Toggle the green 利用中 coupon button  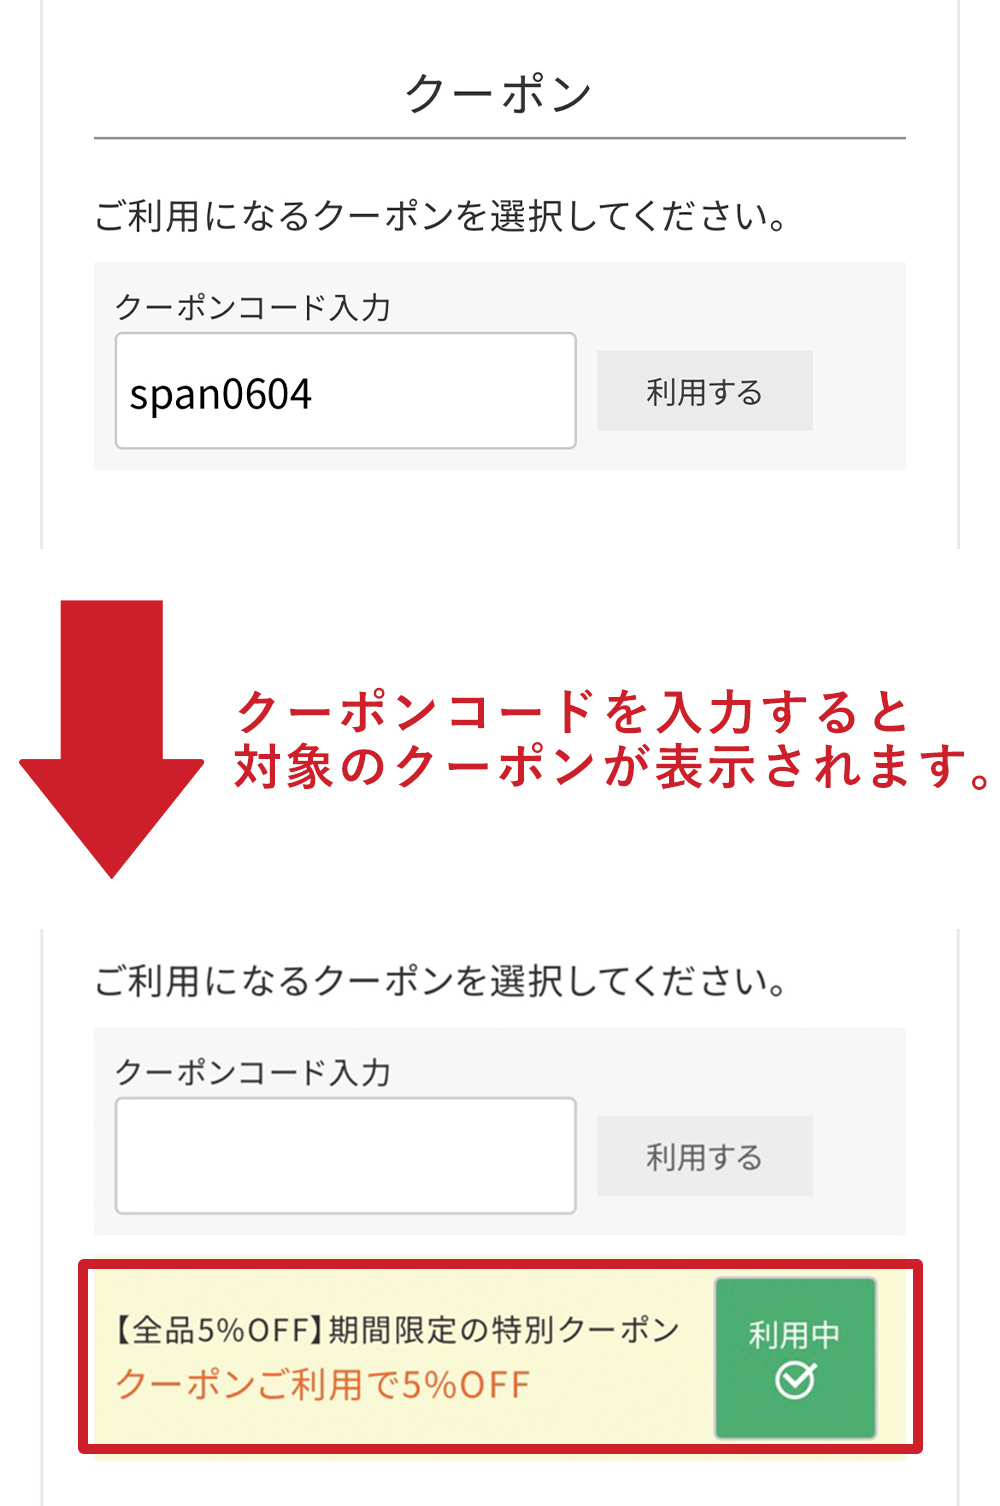click(x=795, y=1358)
